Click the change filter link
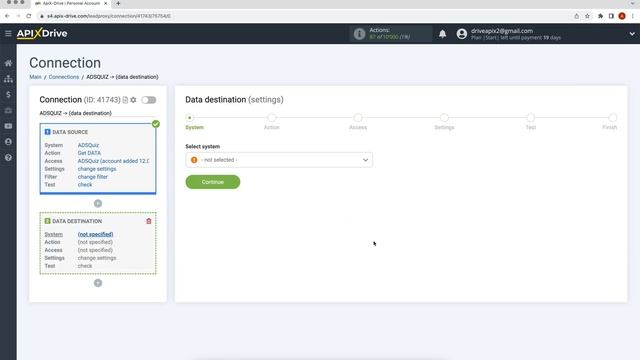 (93, 177)
